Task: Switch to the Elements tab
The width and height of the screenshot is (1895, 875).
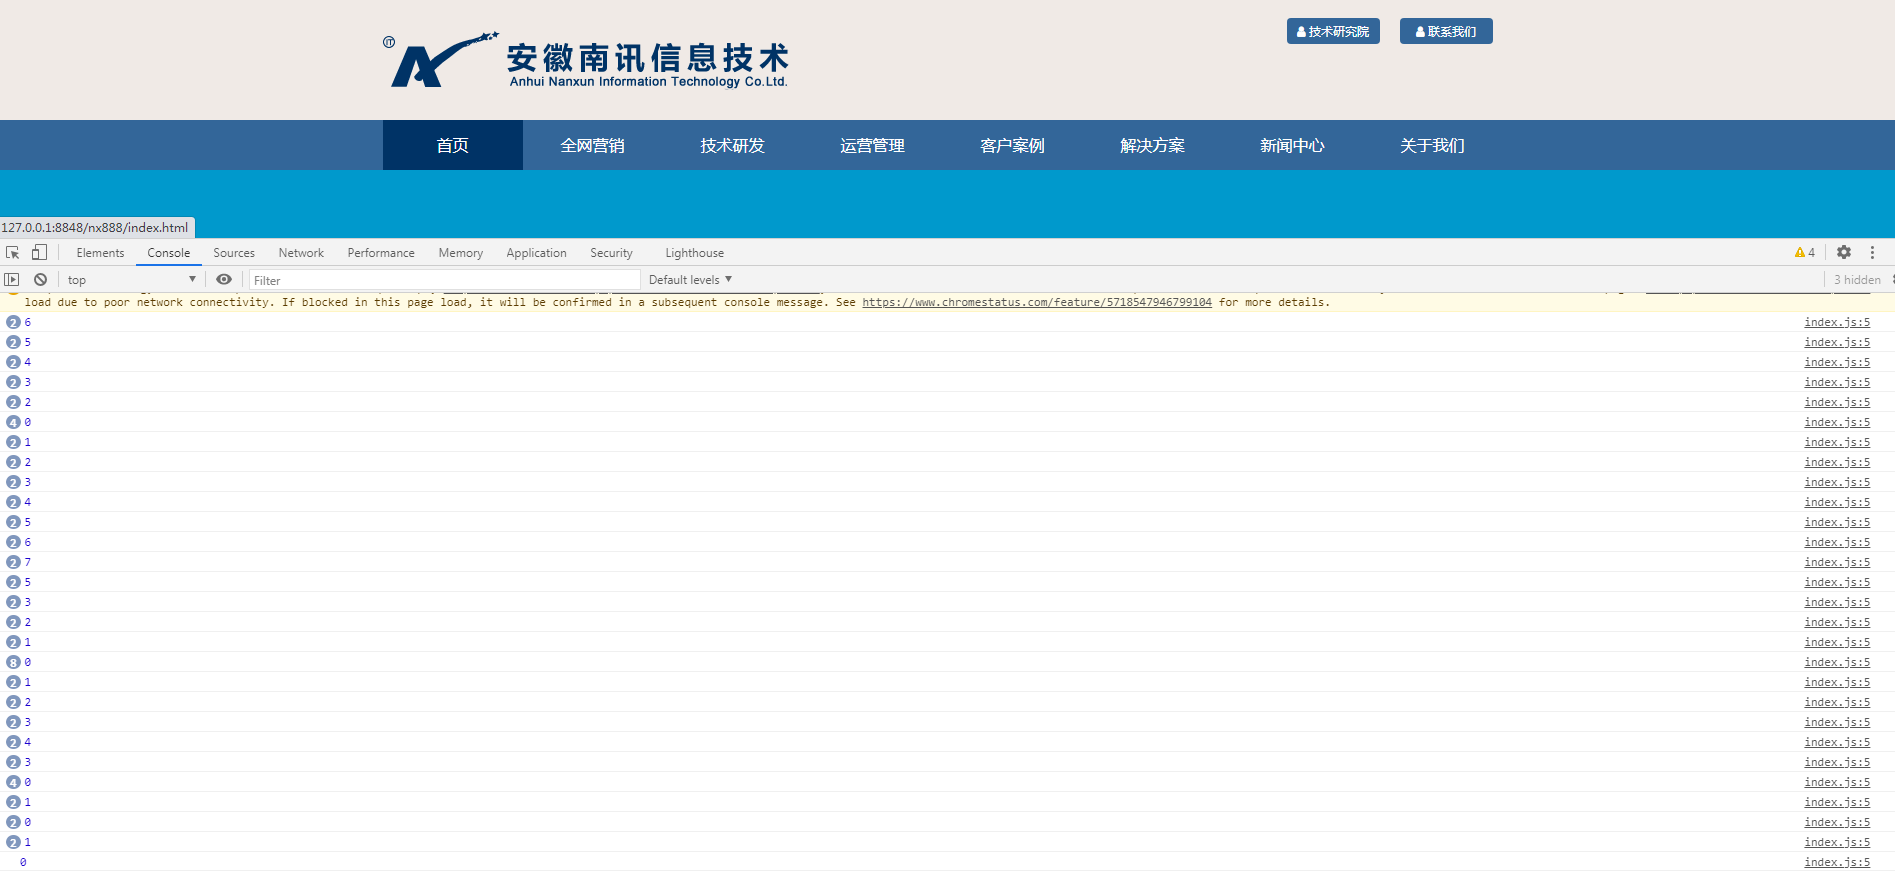Action: 100,253
